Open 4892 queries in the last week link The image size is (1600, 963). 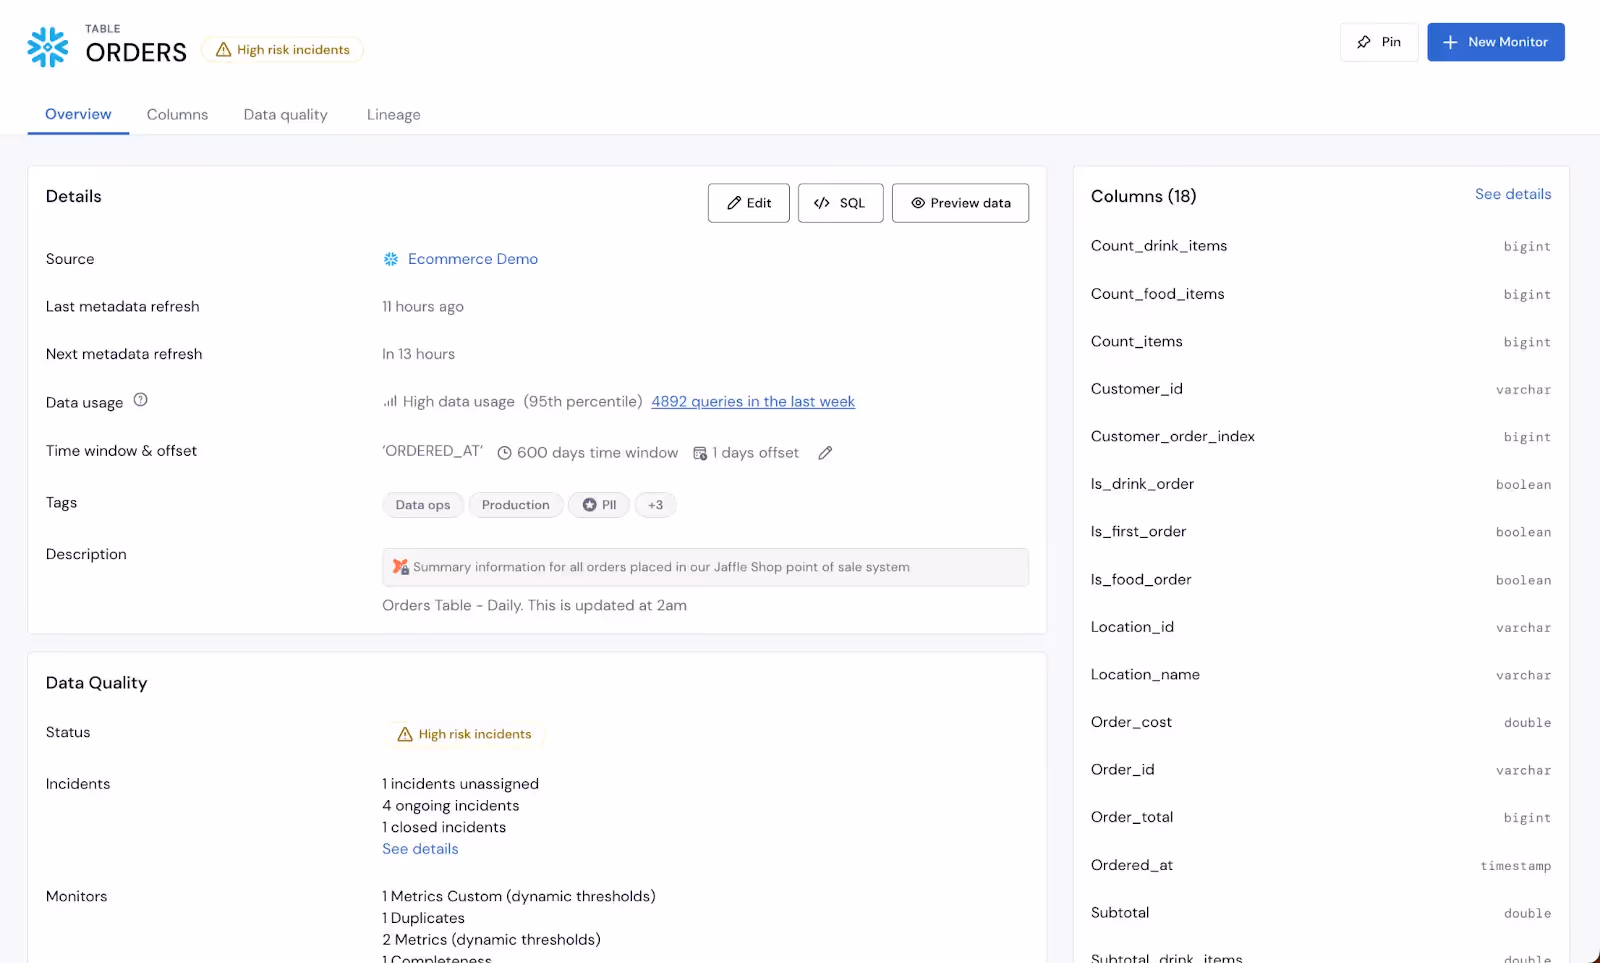coord(753,402)
